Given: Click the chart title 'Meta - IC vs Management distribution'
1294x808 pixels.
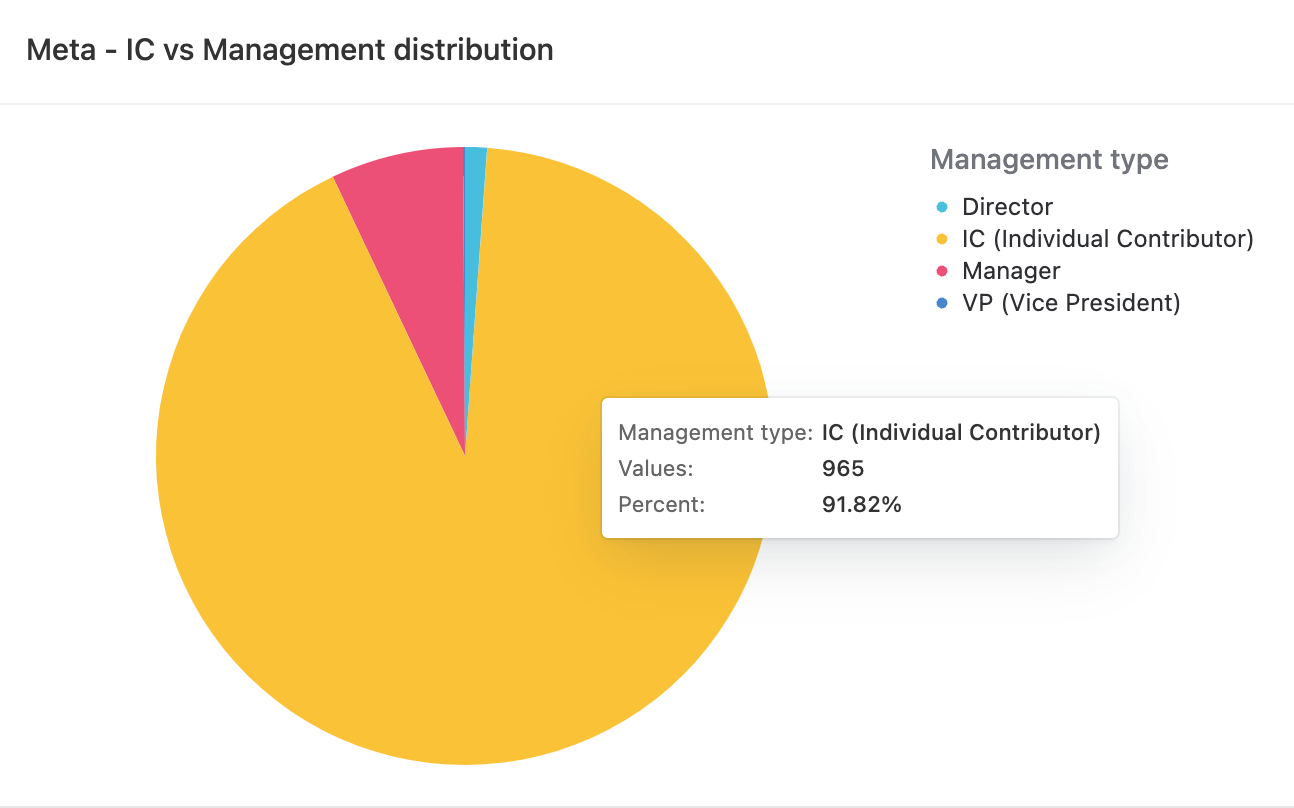Looking at the screenshot, I should [290, 49].
